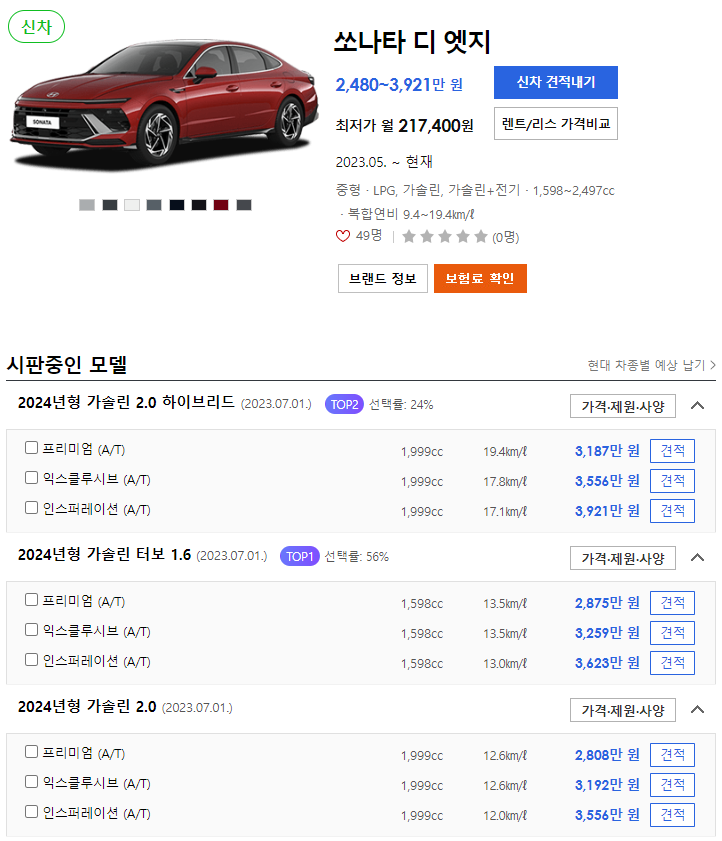Click the 신차 견적내기 button
Image resolution: width=722 pixels, height=841 pixels.
click(556, 83)
